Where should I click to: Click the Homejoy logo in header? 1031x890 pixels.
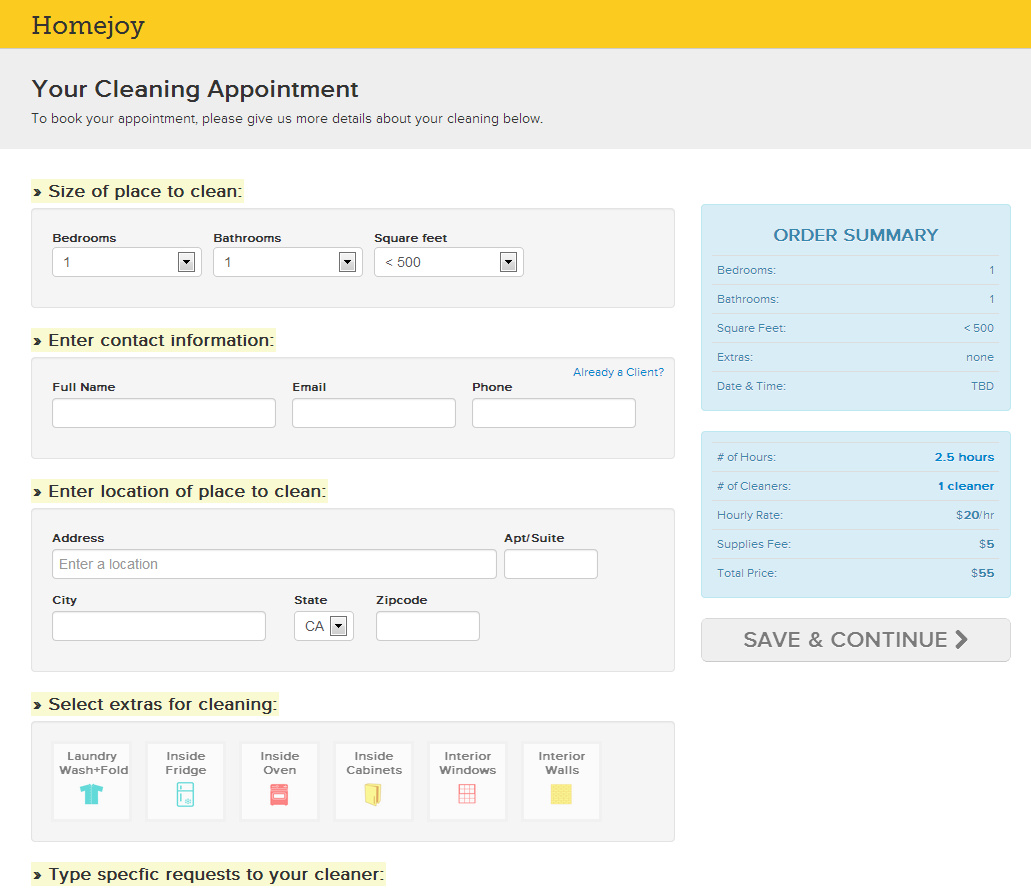click(x=88, y=26)
